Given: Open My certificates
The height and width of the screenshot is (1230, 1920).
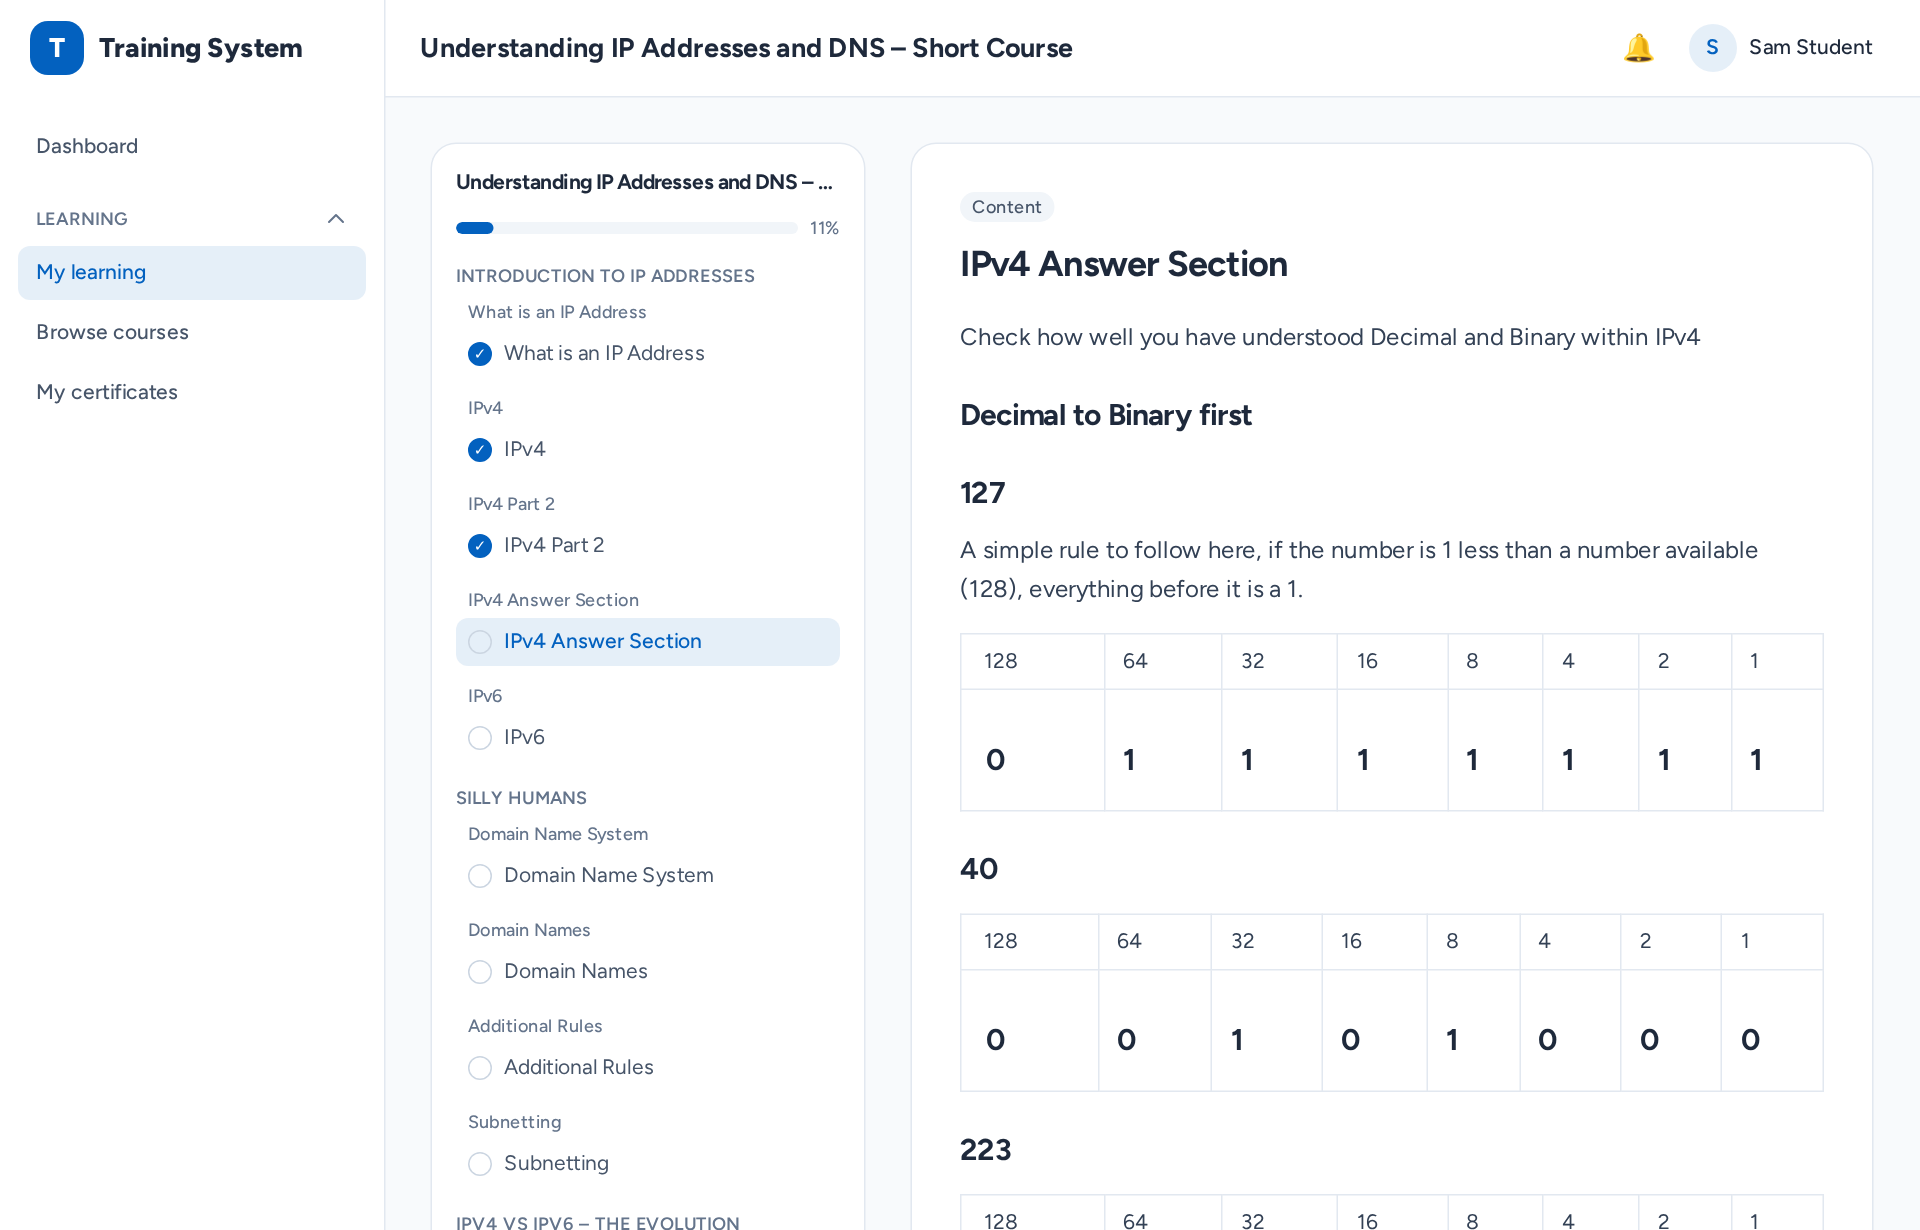Looking at the screenshot, I should tap(192, 392).
